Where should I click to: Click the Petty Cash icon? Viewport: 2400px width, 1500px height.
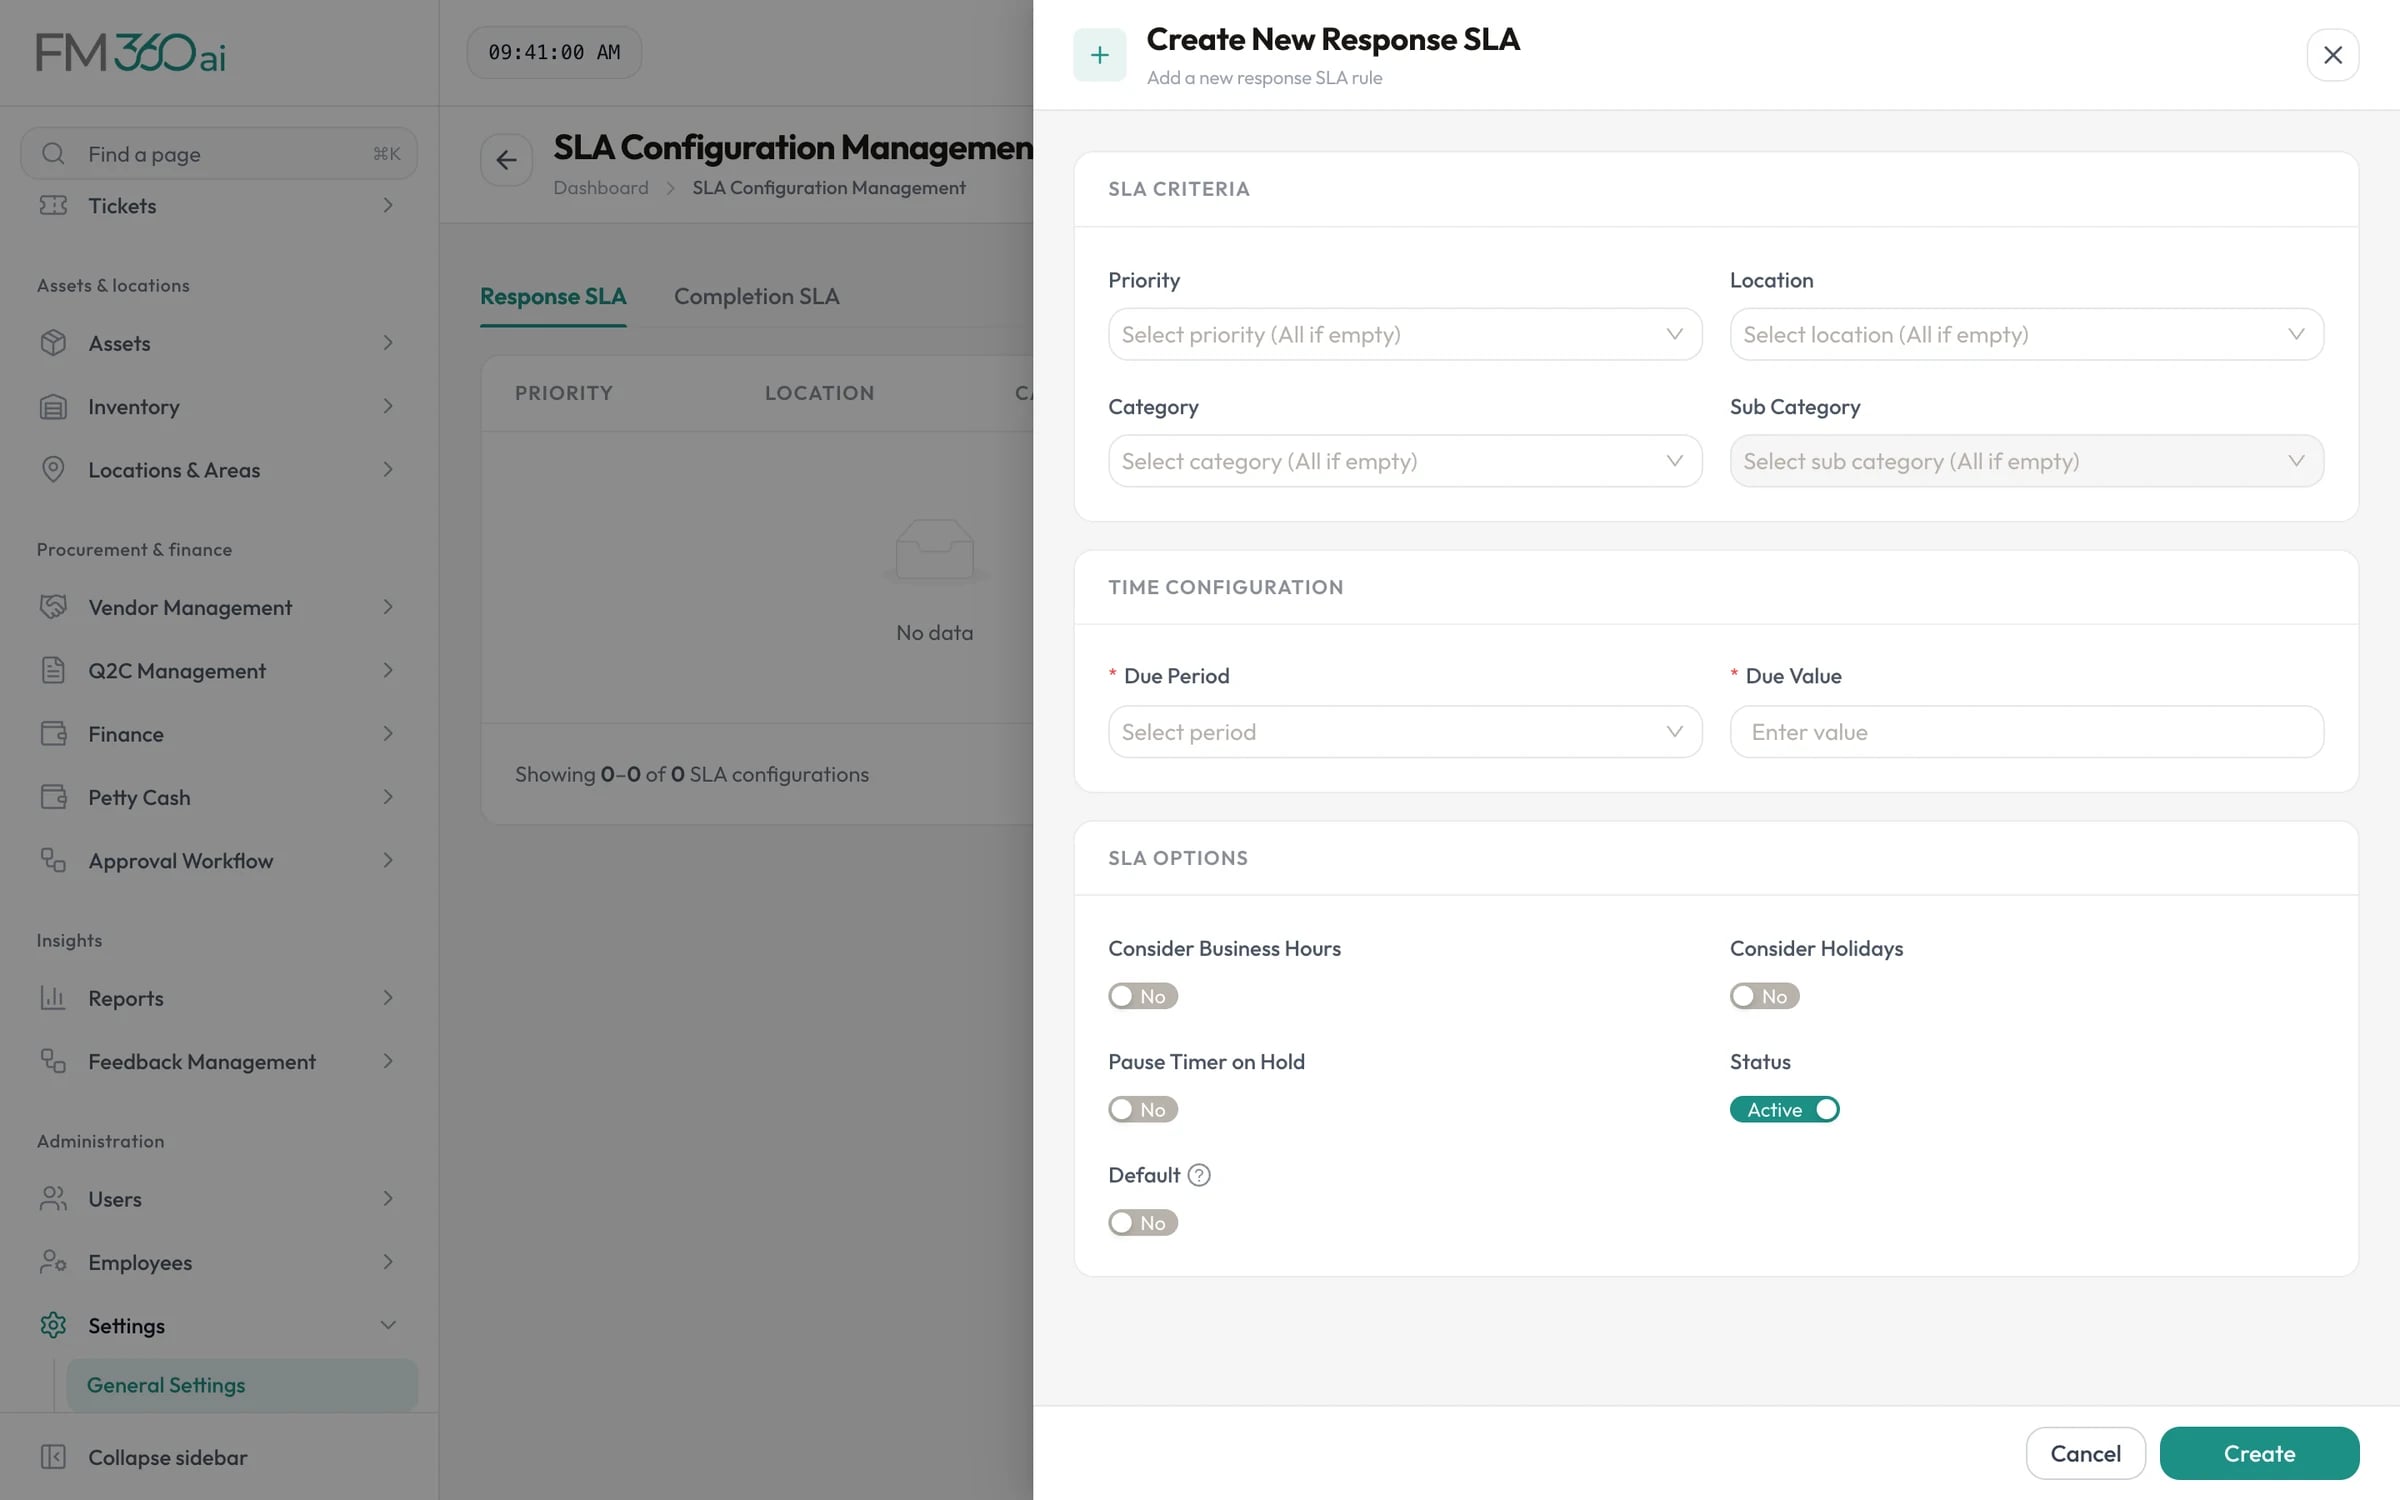(53, 797)
